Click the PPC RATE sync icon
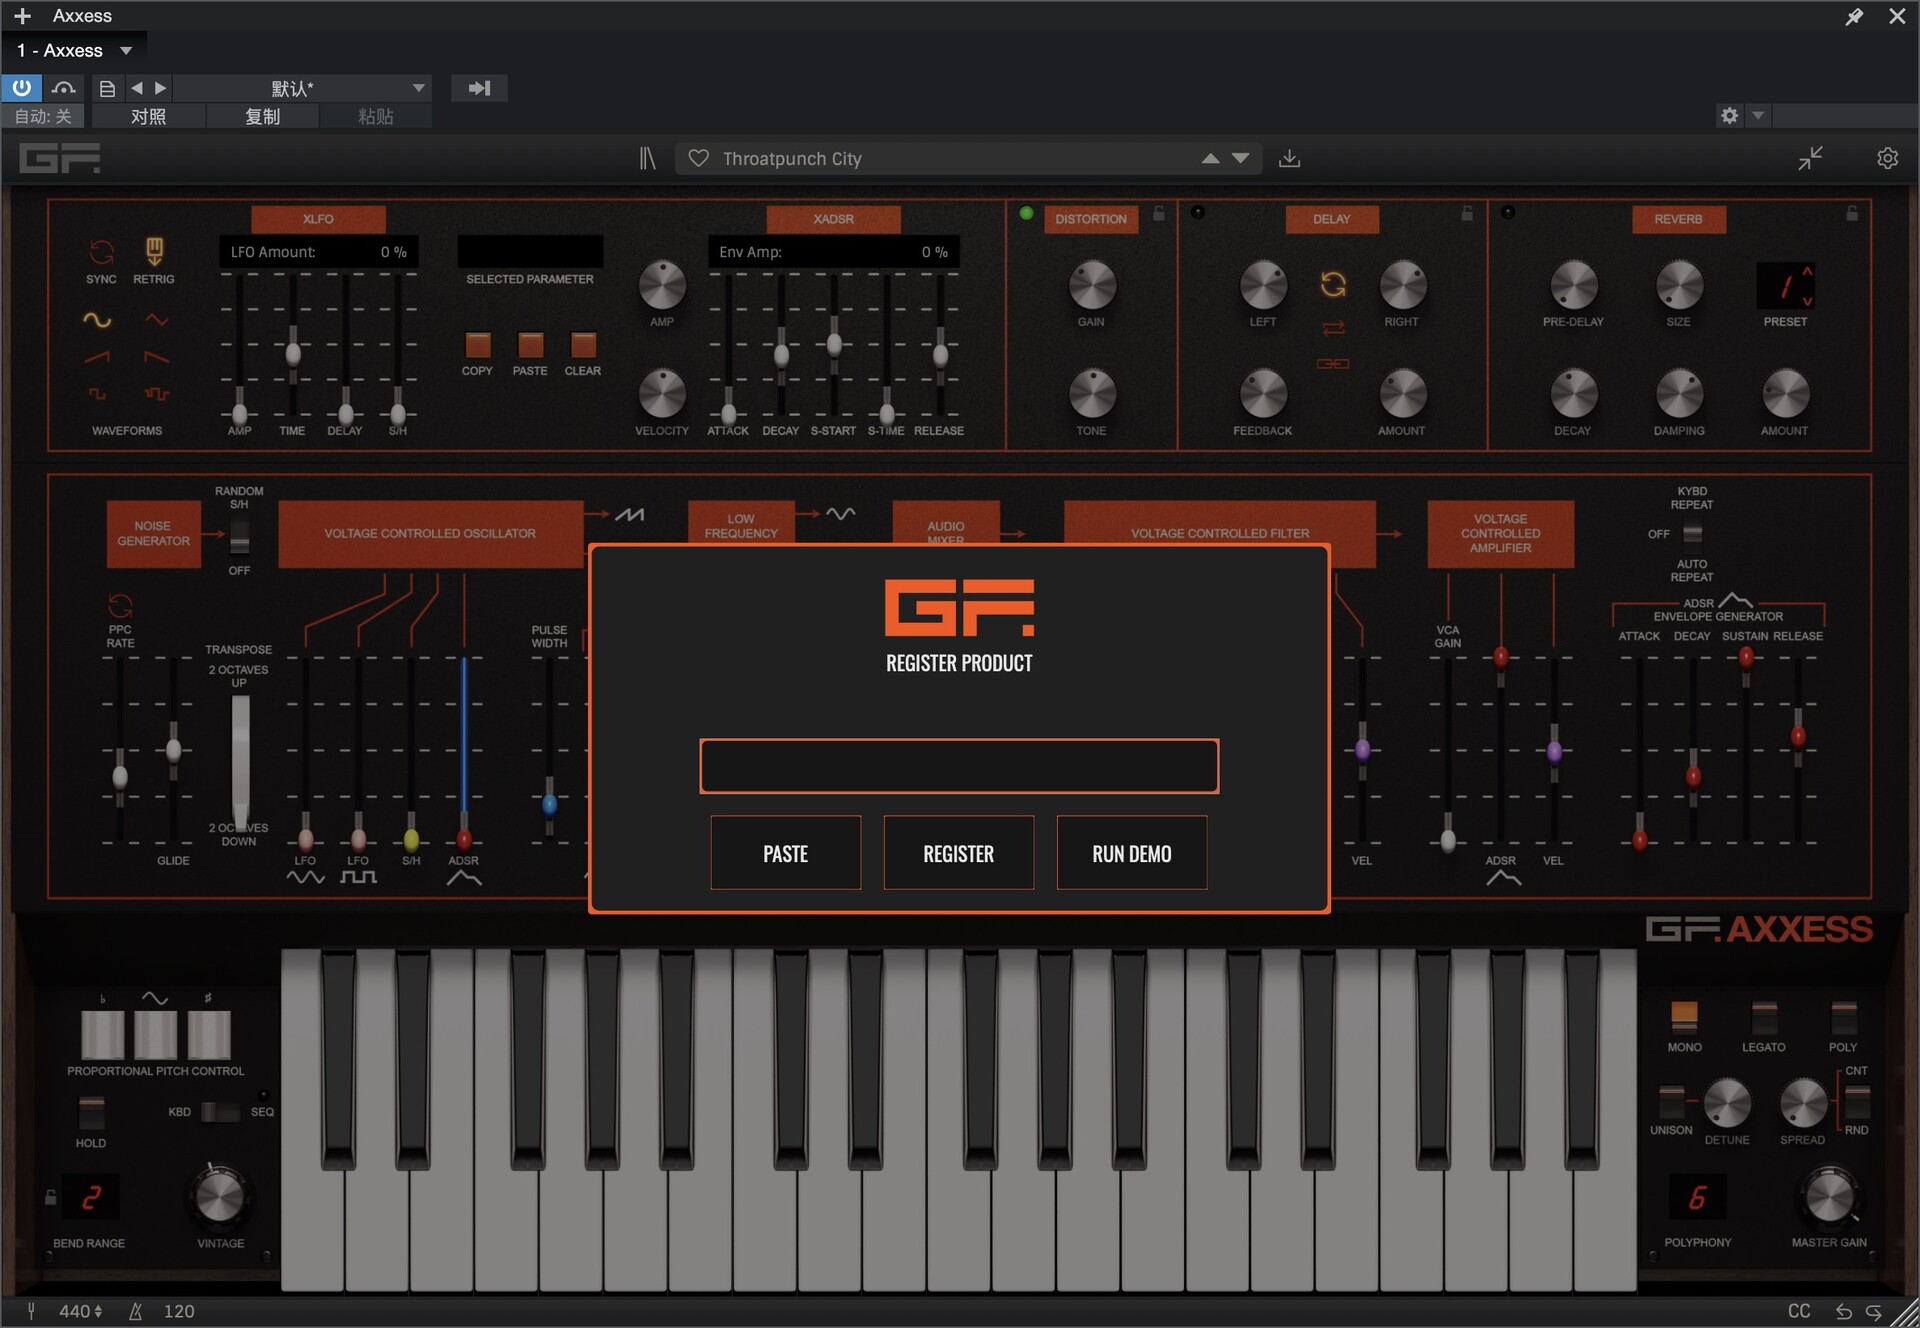This screenshot has height=1328, width=1920. point(120,605)
